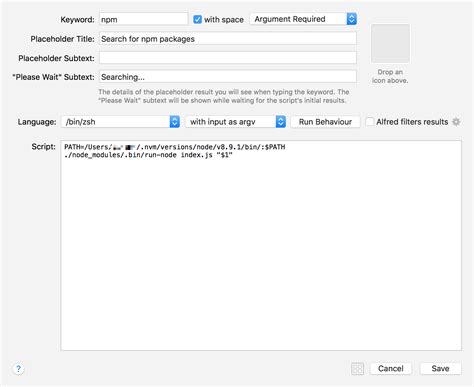Open the 'Argument Required' dropdown
The width and height of the screenshot is (474, 387).
pos(303,19)
